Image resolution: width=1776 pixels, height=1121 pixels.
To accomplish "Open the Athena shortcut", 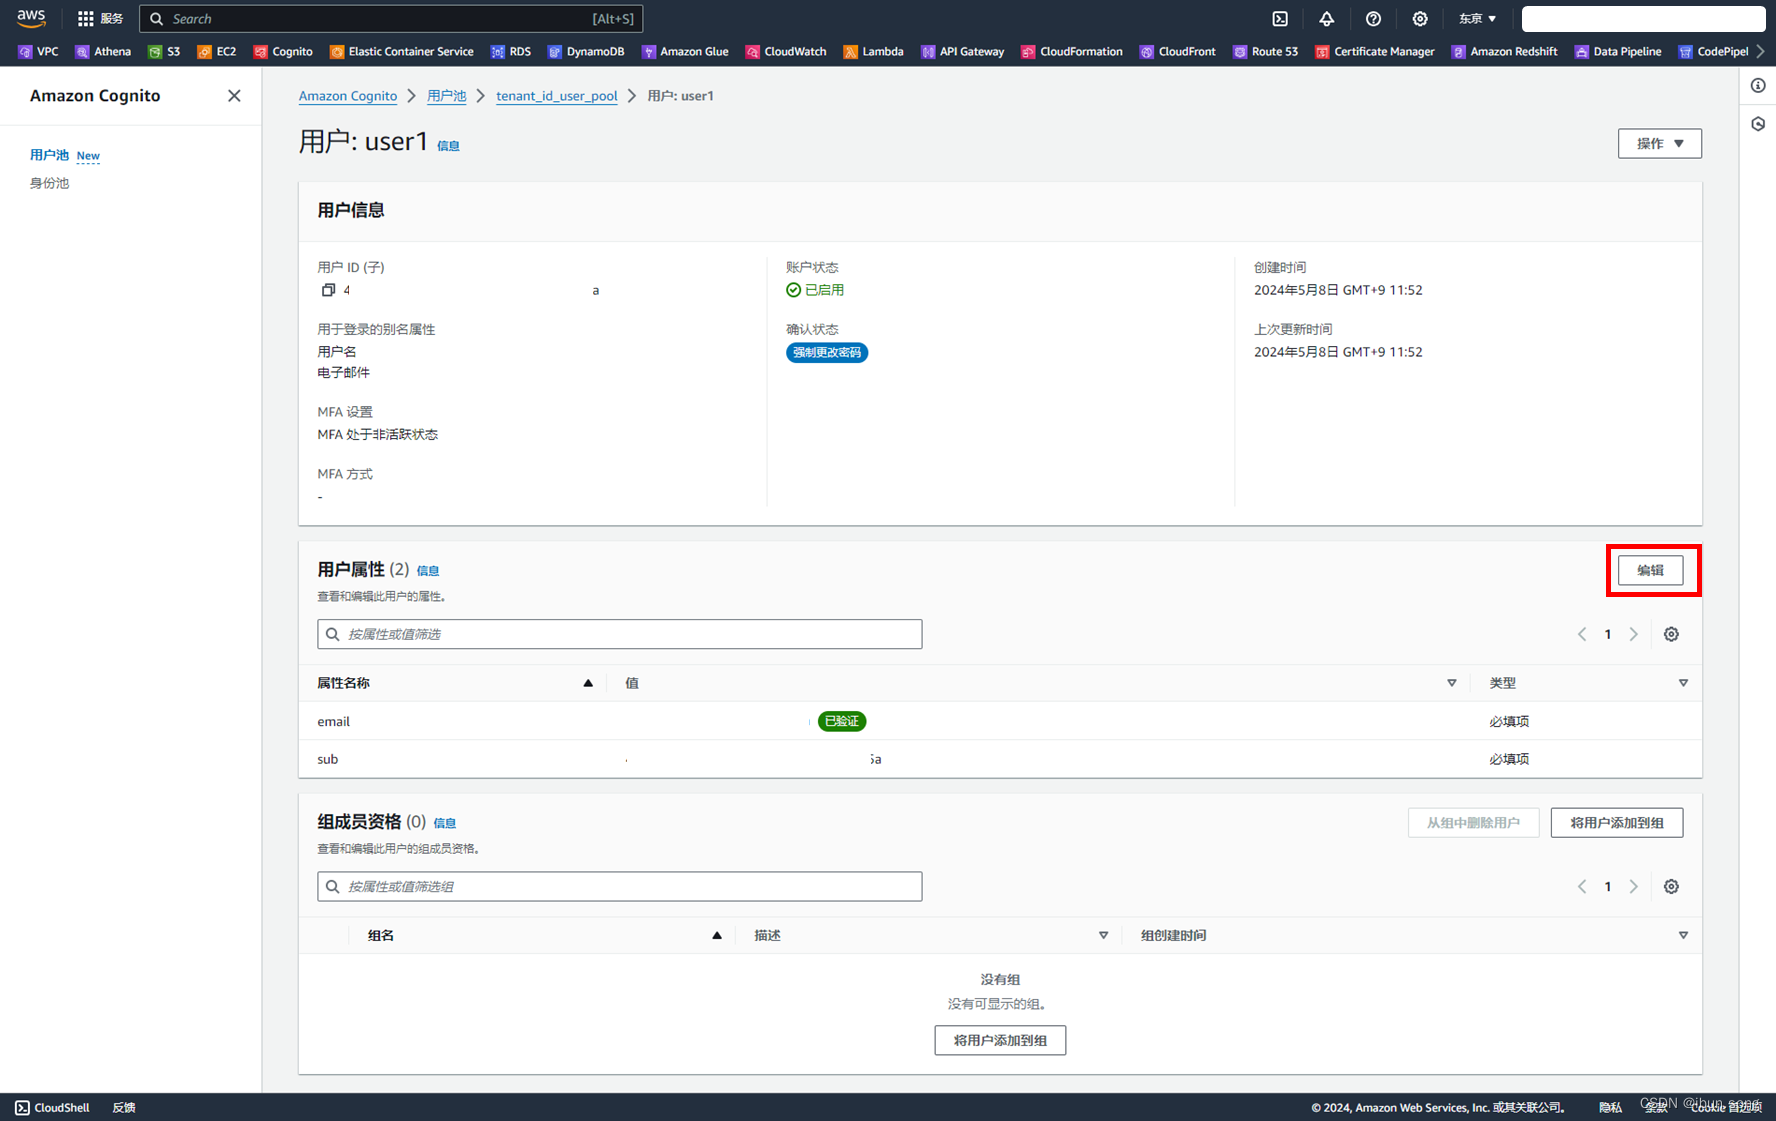I will tap(103, 52).
